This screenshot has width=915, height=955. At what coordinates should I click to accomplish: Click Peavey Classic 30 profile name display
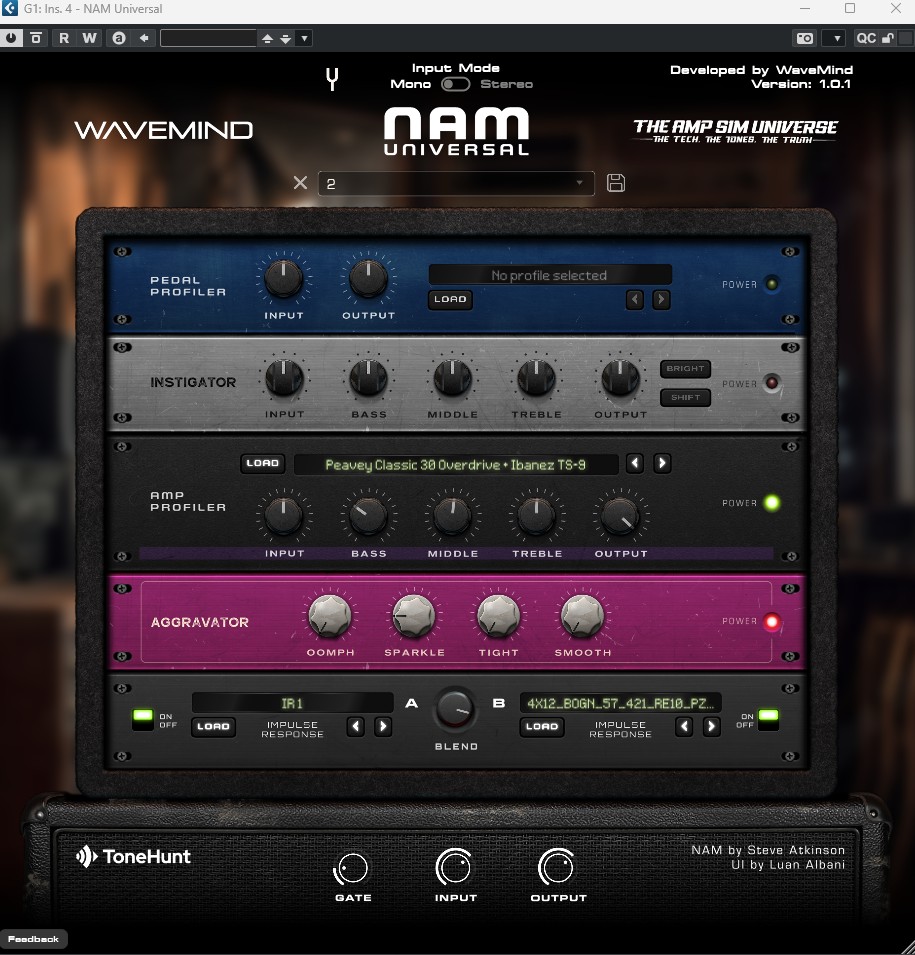click(456, 465)
